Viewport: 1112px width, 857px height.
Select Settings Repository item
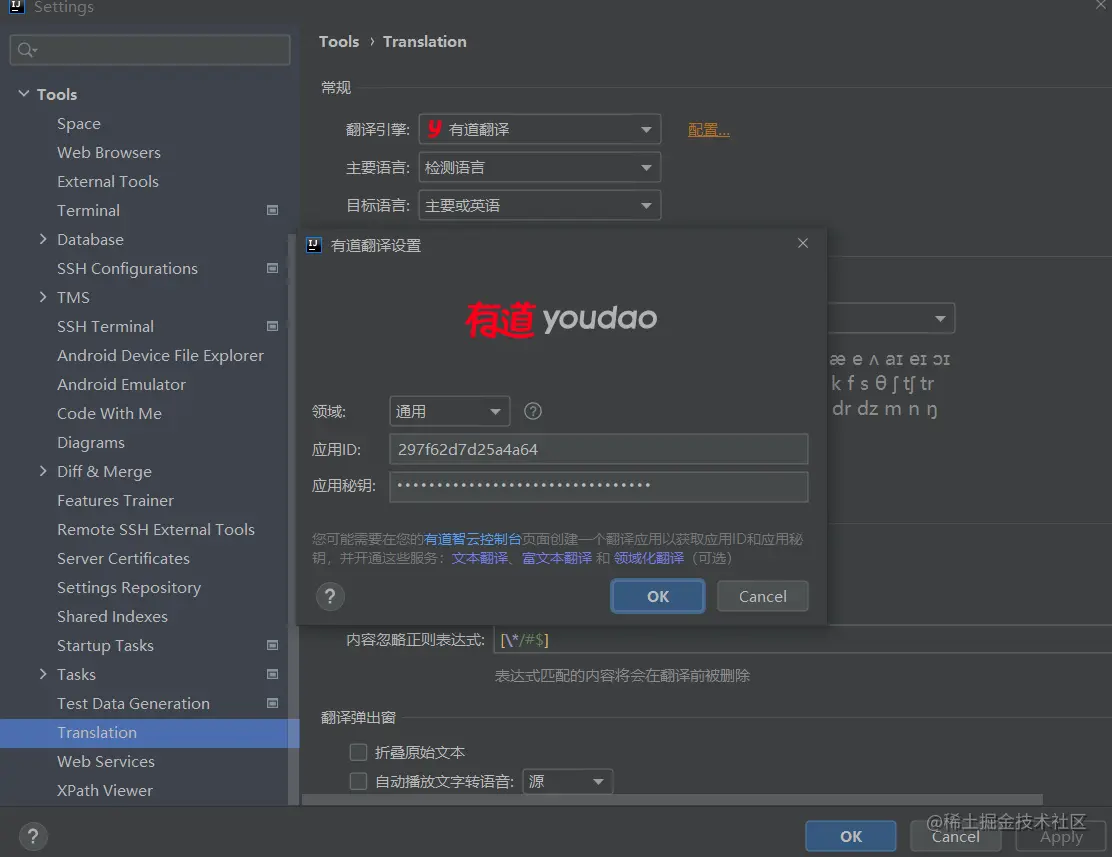129,587
